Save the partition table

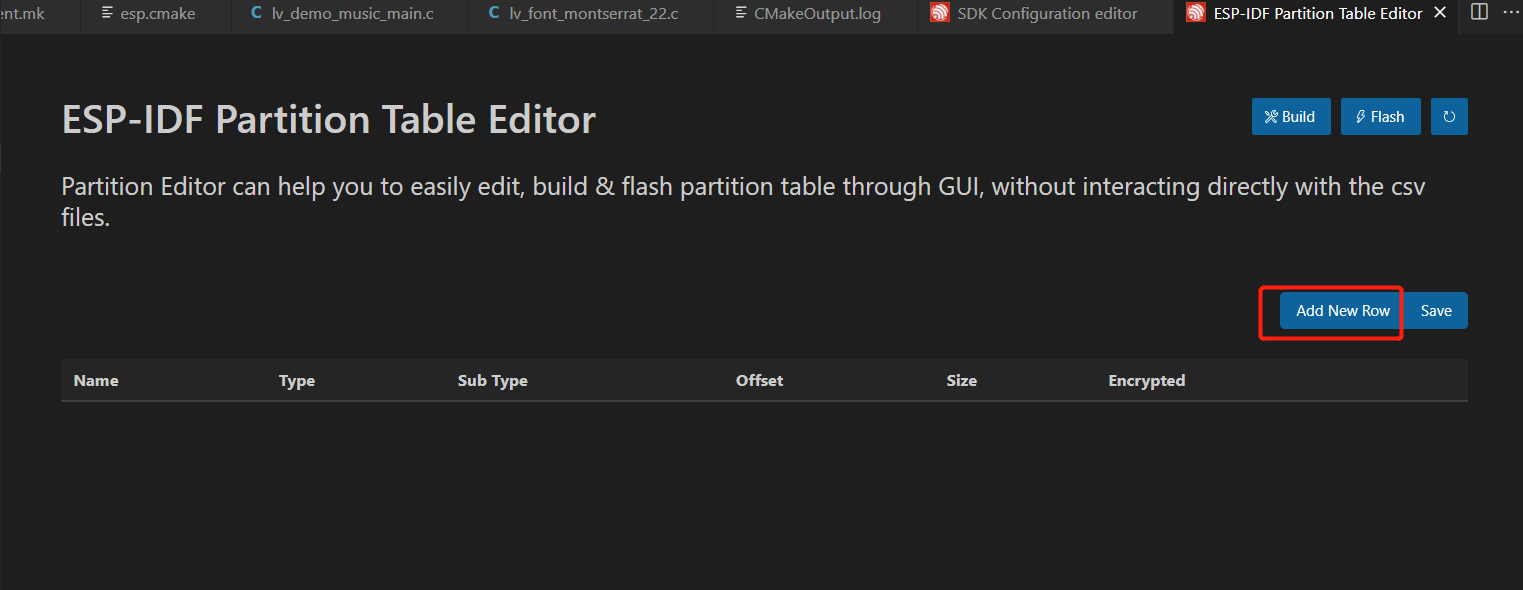pos(1435,310)
